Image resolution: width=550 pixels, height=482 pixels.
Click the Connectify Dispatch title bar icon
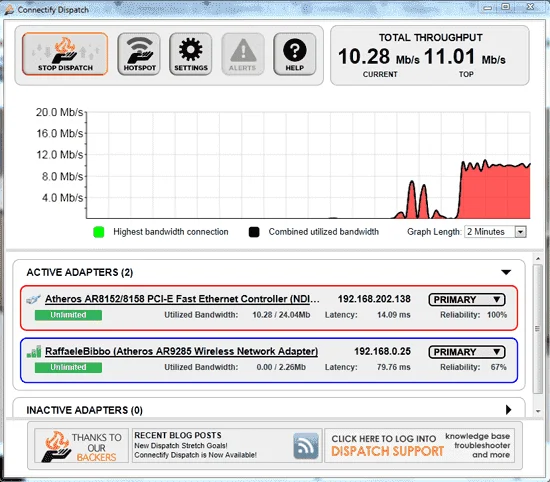click(x=9, y=9)
